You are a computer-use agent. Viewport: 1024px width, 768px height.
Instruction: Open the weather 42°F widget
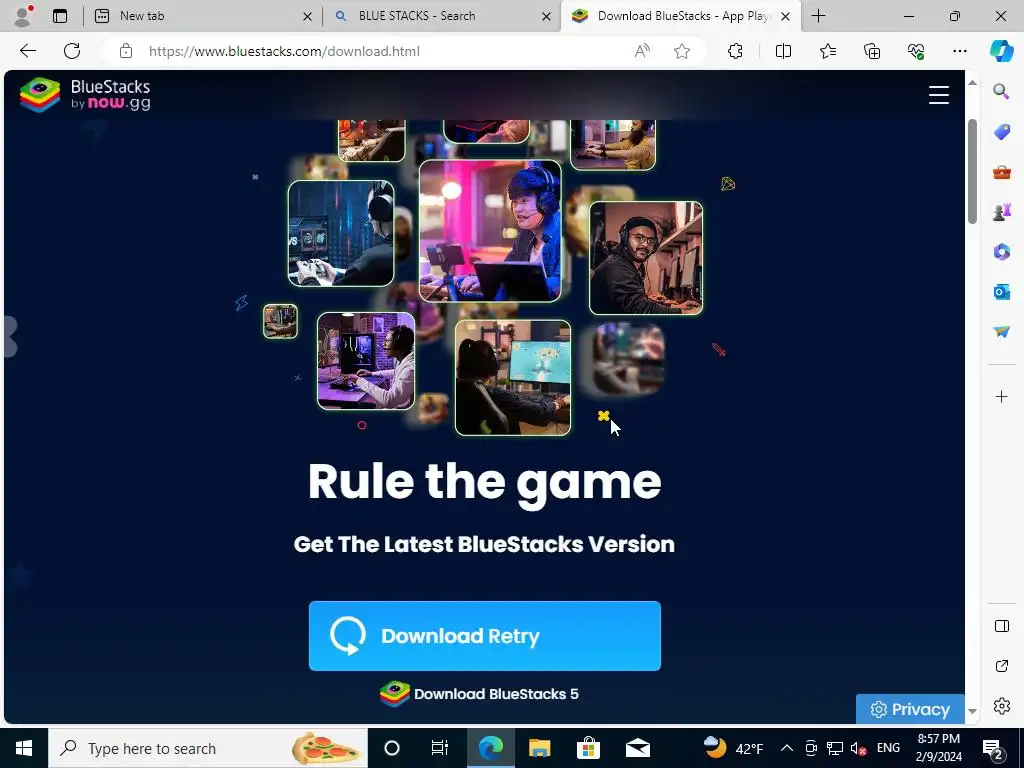pos(734,748)
